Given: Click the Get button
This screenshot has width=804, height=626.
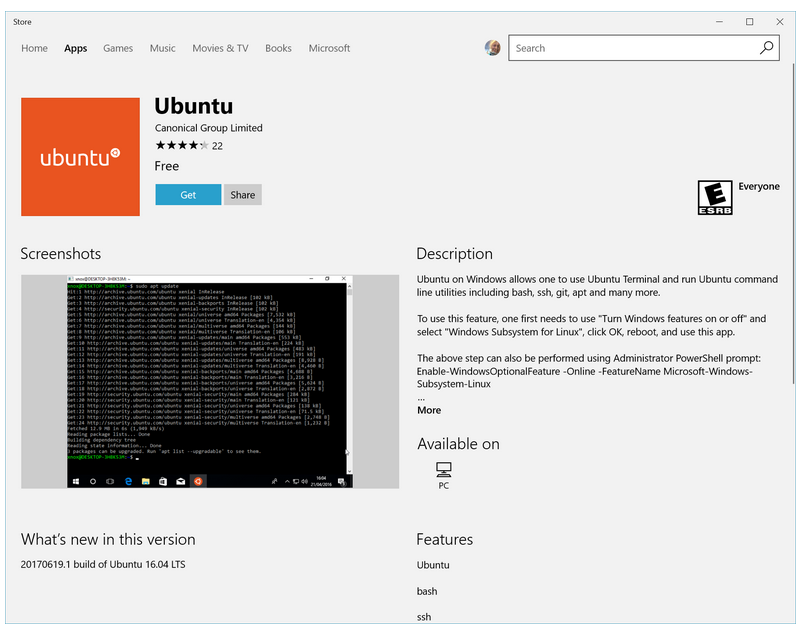Looking at the screenshot, I should point(188,195).
